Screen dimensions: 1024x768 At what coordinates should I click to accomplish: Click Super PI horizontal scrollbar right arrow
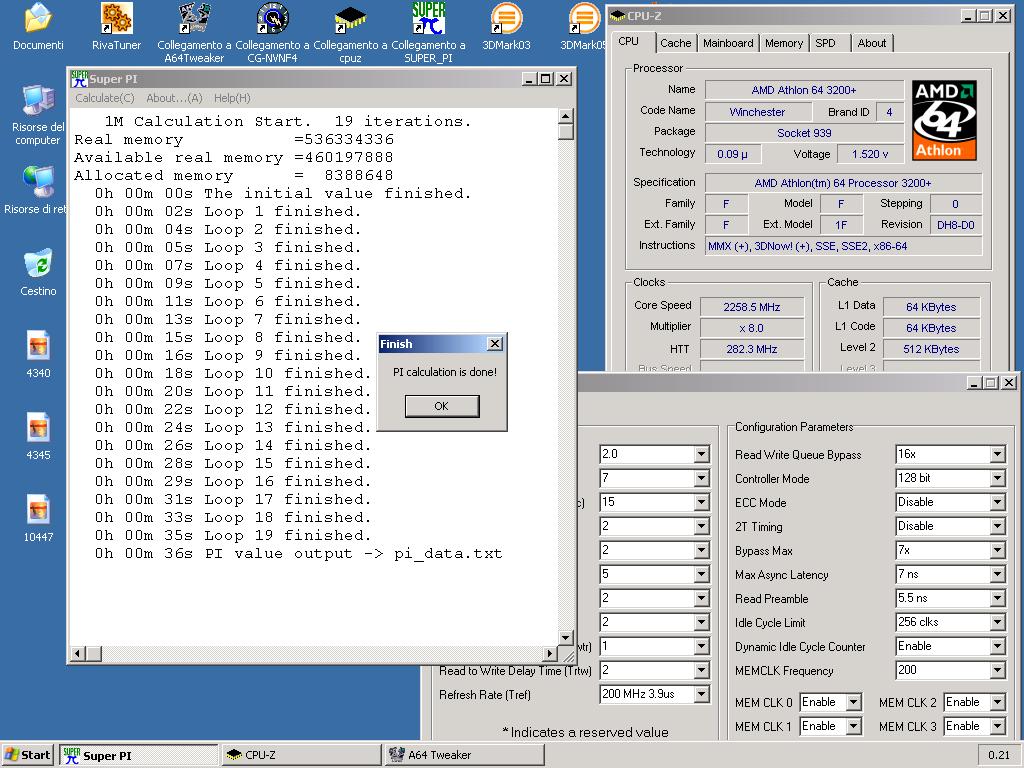(x=550, y=653)
